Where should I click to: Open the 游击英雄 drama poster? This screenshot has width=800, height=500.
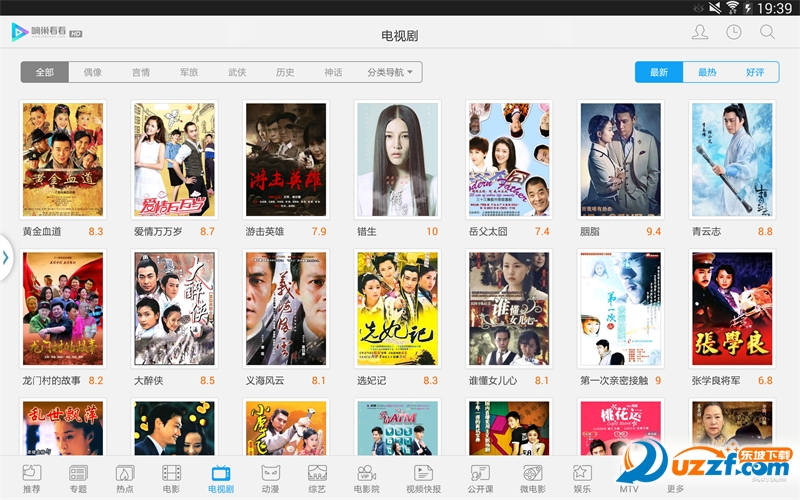[285, 160]
